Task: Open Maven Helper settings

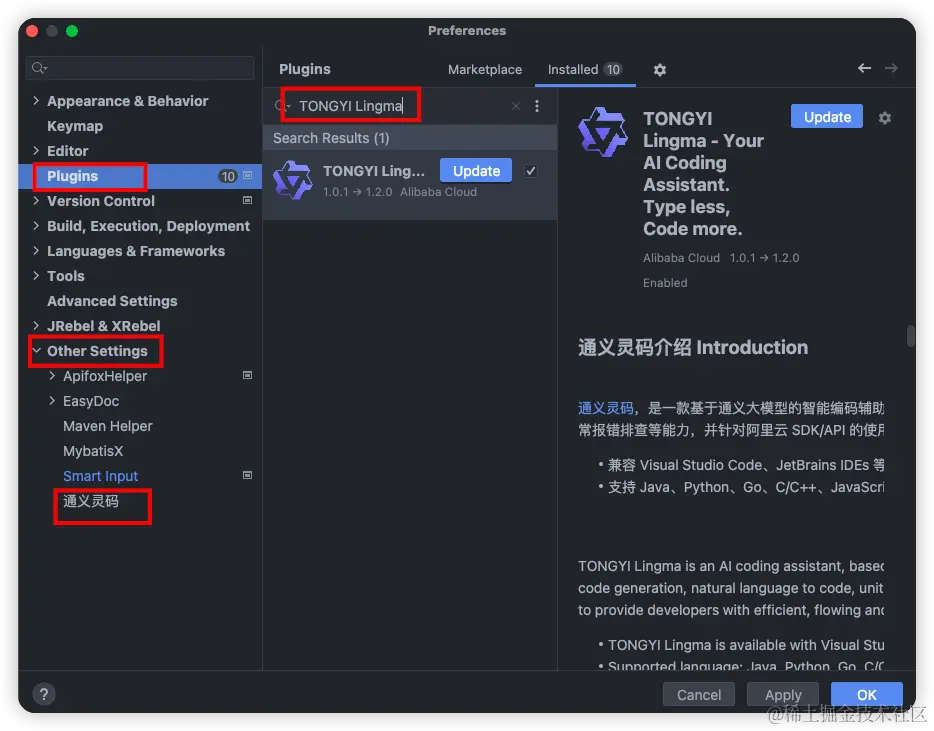Action: tap(108, 427)
